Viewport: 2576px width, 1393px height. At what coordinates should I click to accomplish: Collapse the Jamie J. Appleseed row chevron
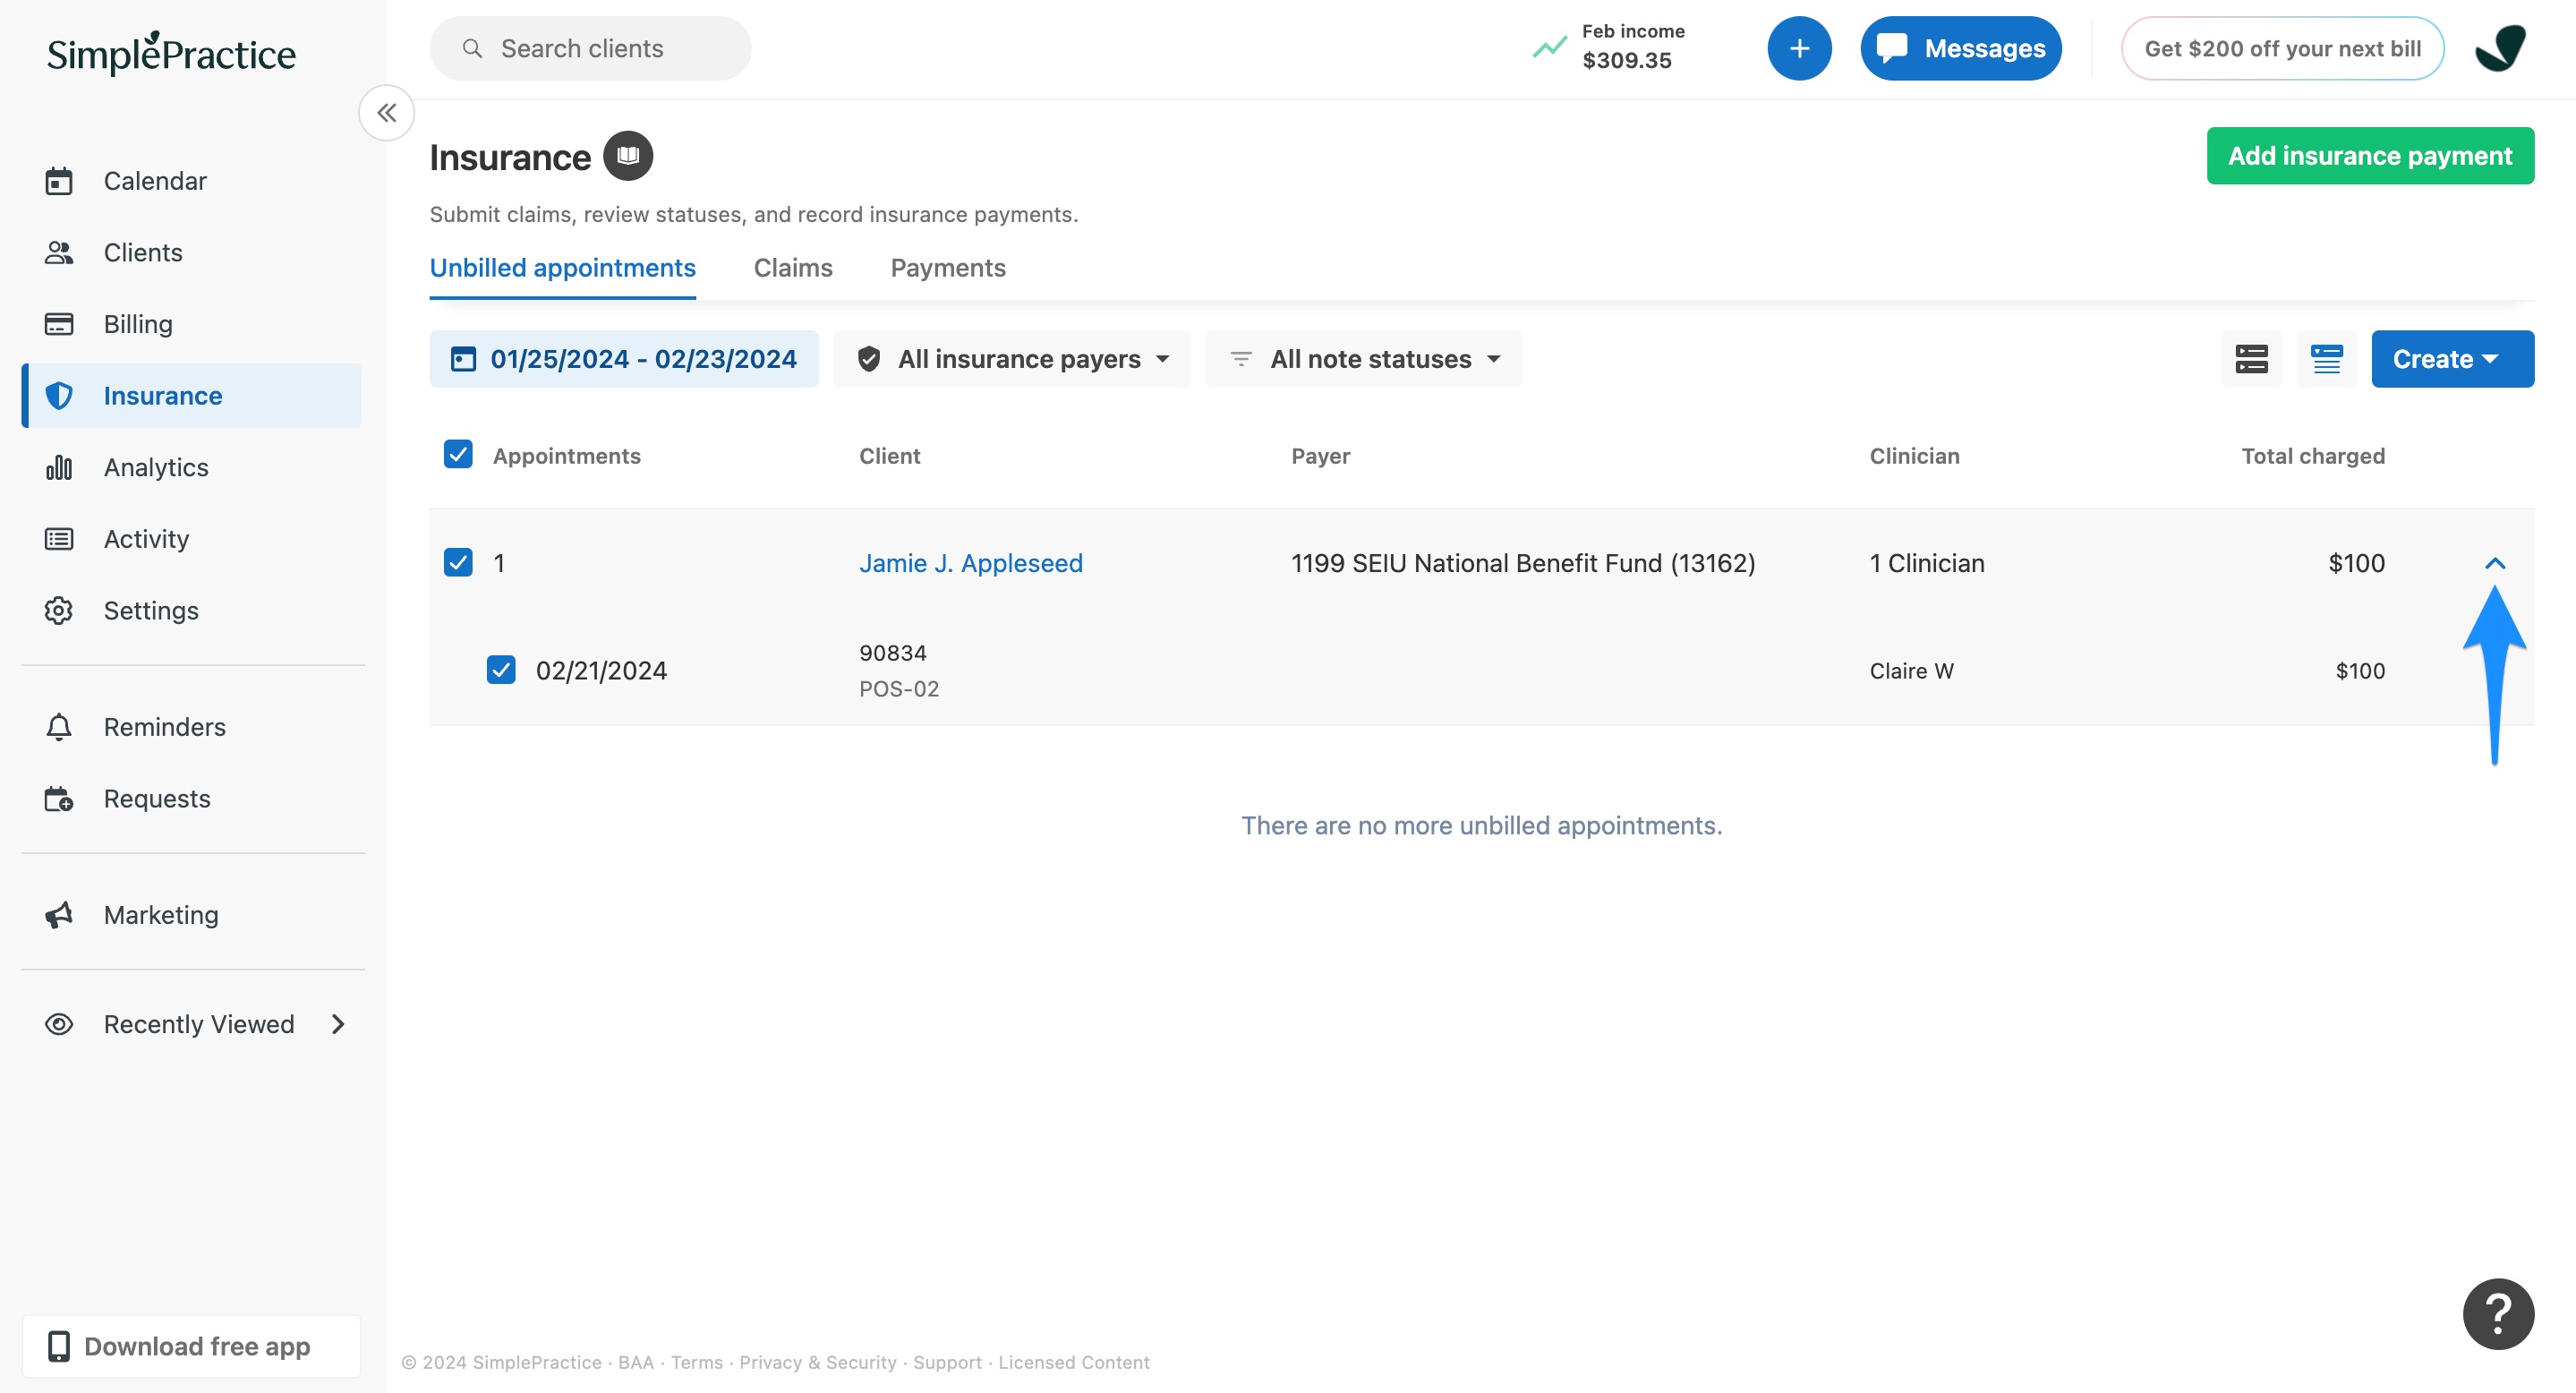[2495, 563]
